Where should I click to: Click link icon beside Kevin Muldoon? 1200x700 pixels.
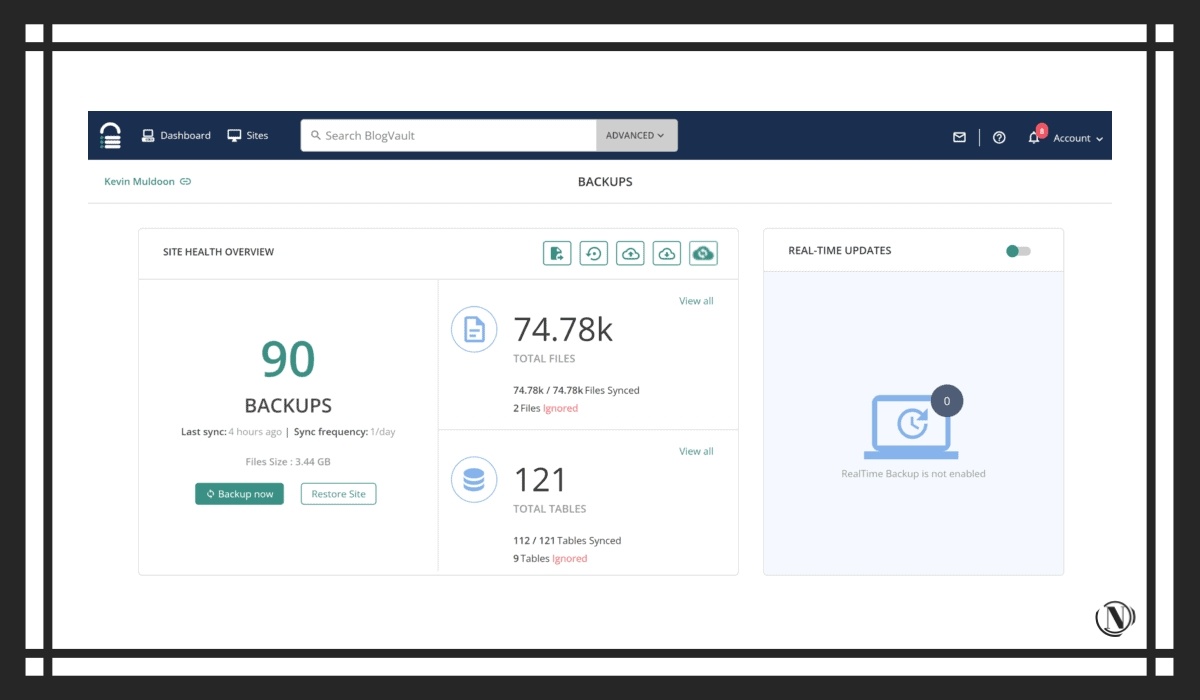[185, 182]
